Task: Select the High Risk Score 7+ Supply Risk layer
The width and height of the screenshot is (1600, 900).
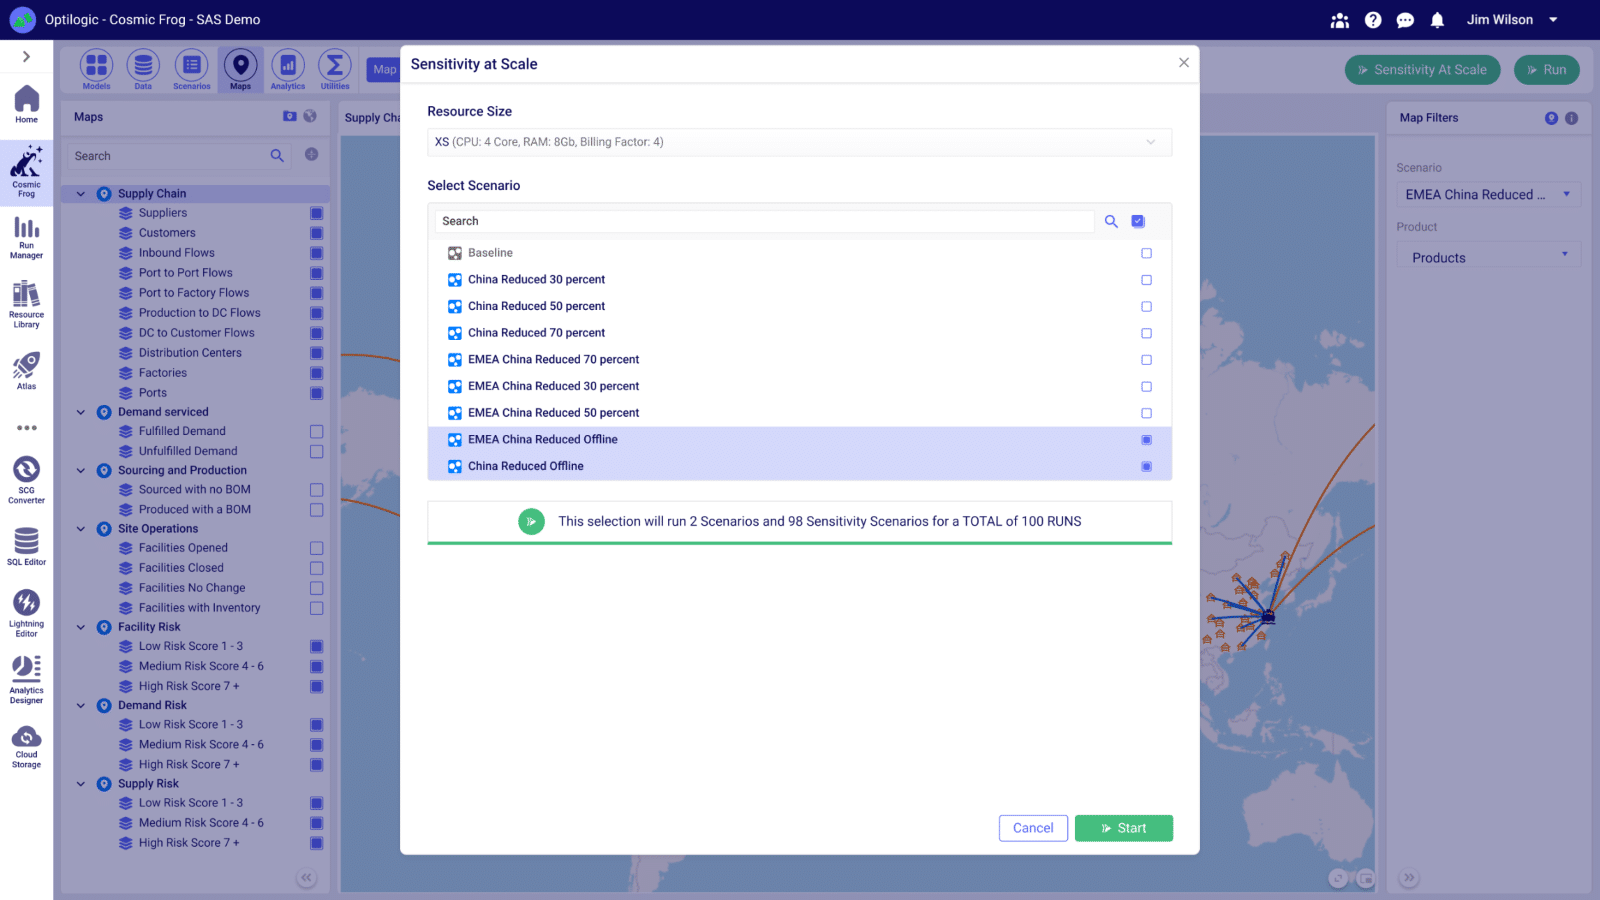Action: 189,843
